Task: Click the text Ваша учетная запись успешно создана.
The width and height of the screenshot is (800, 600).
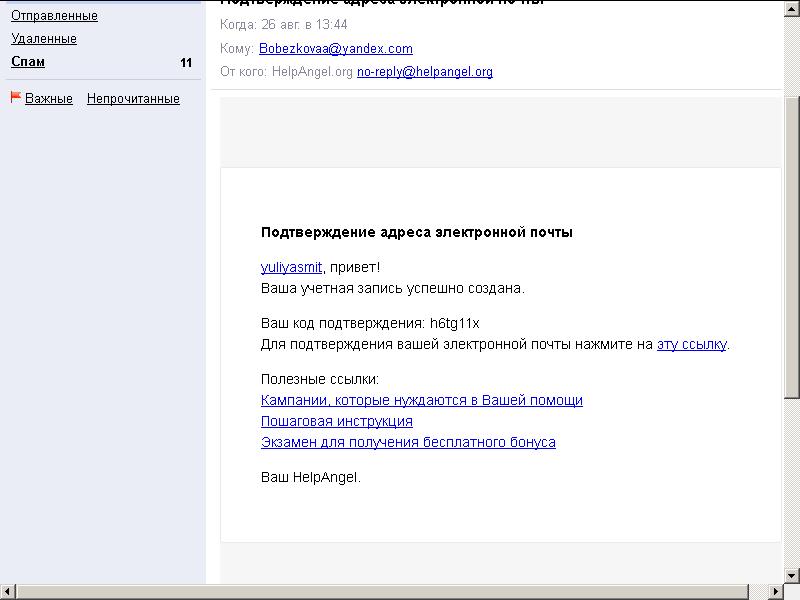Action: point(392,288)
